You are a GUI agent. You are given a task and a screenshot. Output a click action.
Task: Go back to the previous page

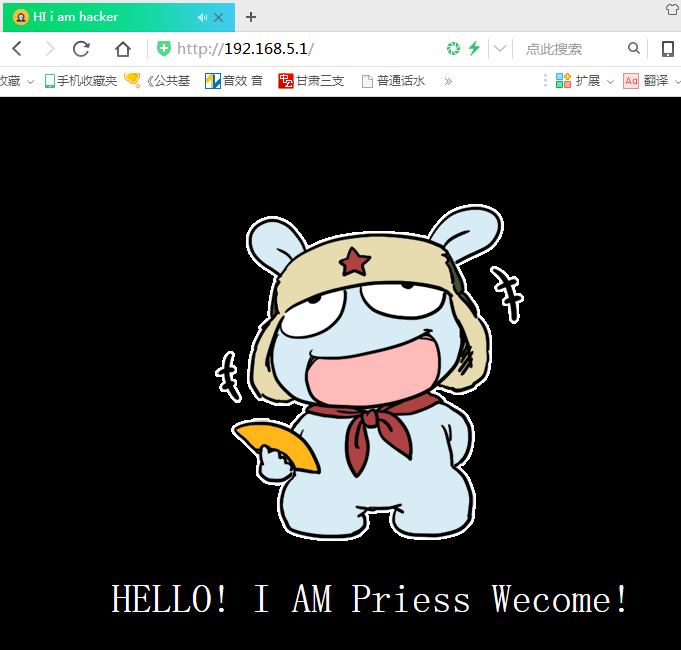point(17,49)
